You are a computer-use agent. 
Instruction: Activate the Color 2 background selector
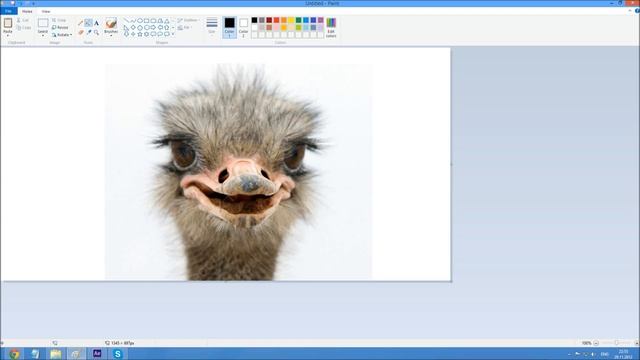click(243, 27)
